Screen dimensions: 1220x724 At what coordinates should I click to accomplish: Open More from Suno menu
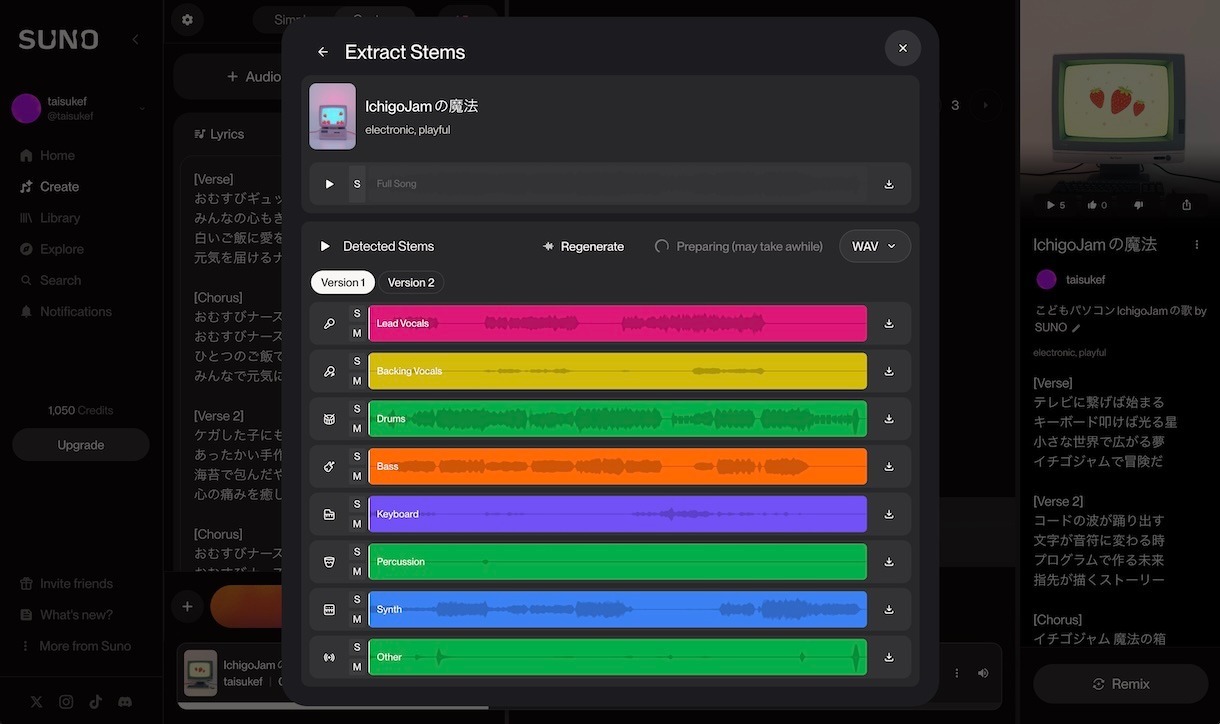(x=76, y=646)
